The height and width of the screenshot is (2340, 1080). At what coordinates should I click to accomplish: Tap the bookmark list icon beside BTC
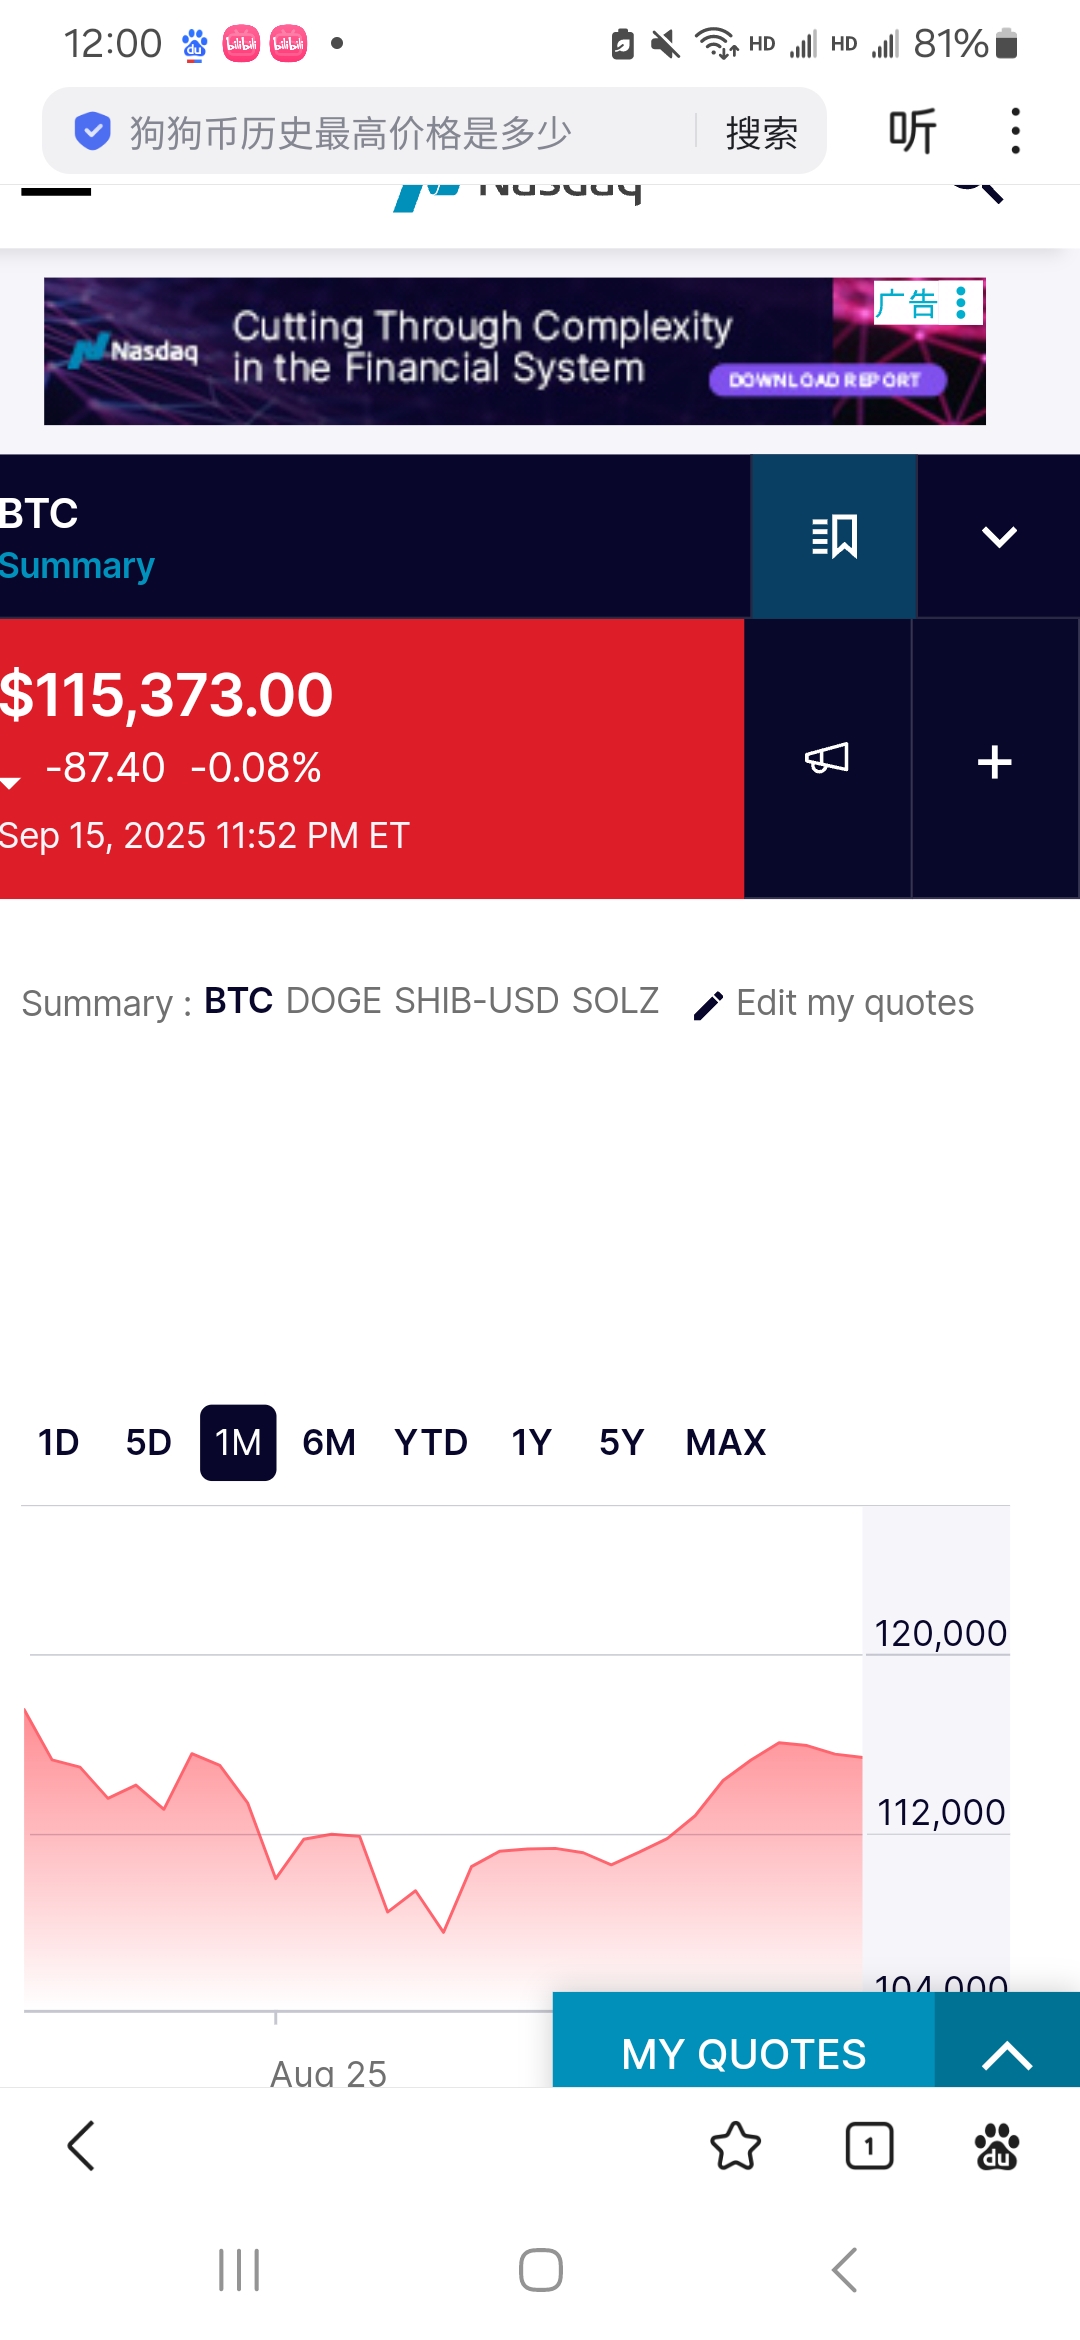click(x=834, y=536)
